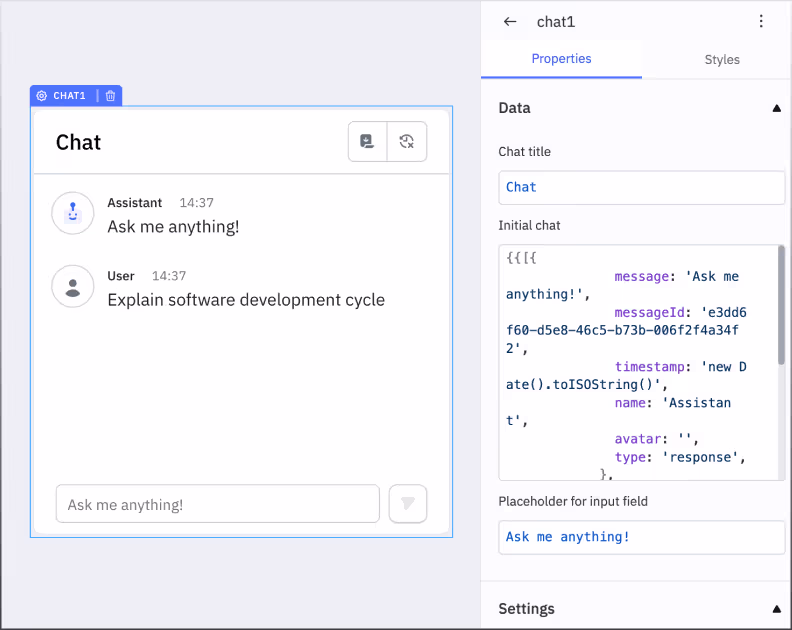The width and height of the screenshot is (792, 630).
Task: Click the chat message input box
Action: click(x=217, y=505)
